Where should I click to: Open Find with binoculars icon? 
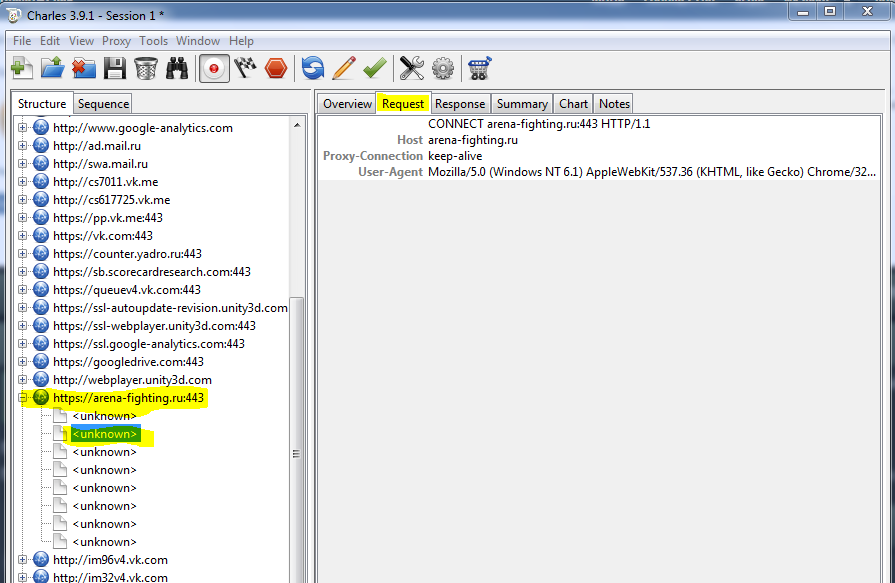coord(177,69)
